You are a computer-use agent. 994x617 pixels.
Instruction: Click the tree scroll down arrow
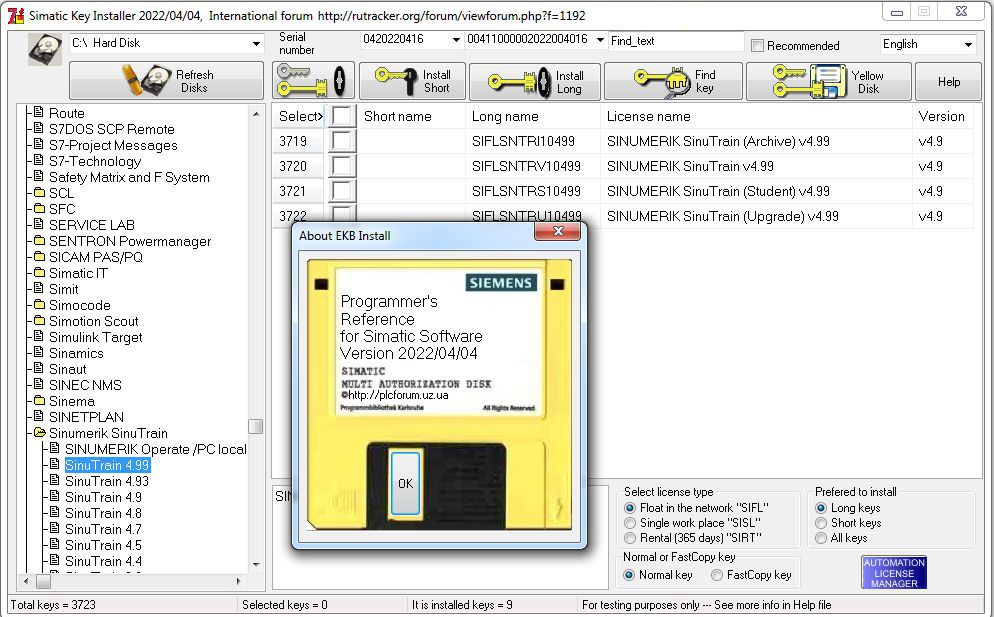[x=255, y=564]
